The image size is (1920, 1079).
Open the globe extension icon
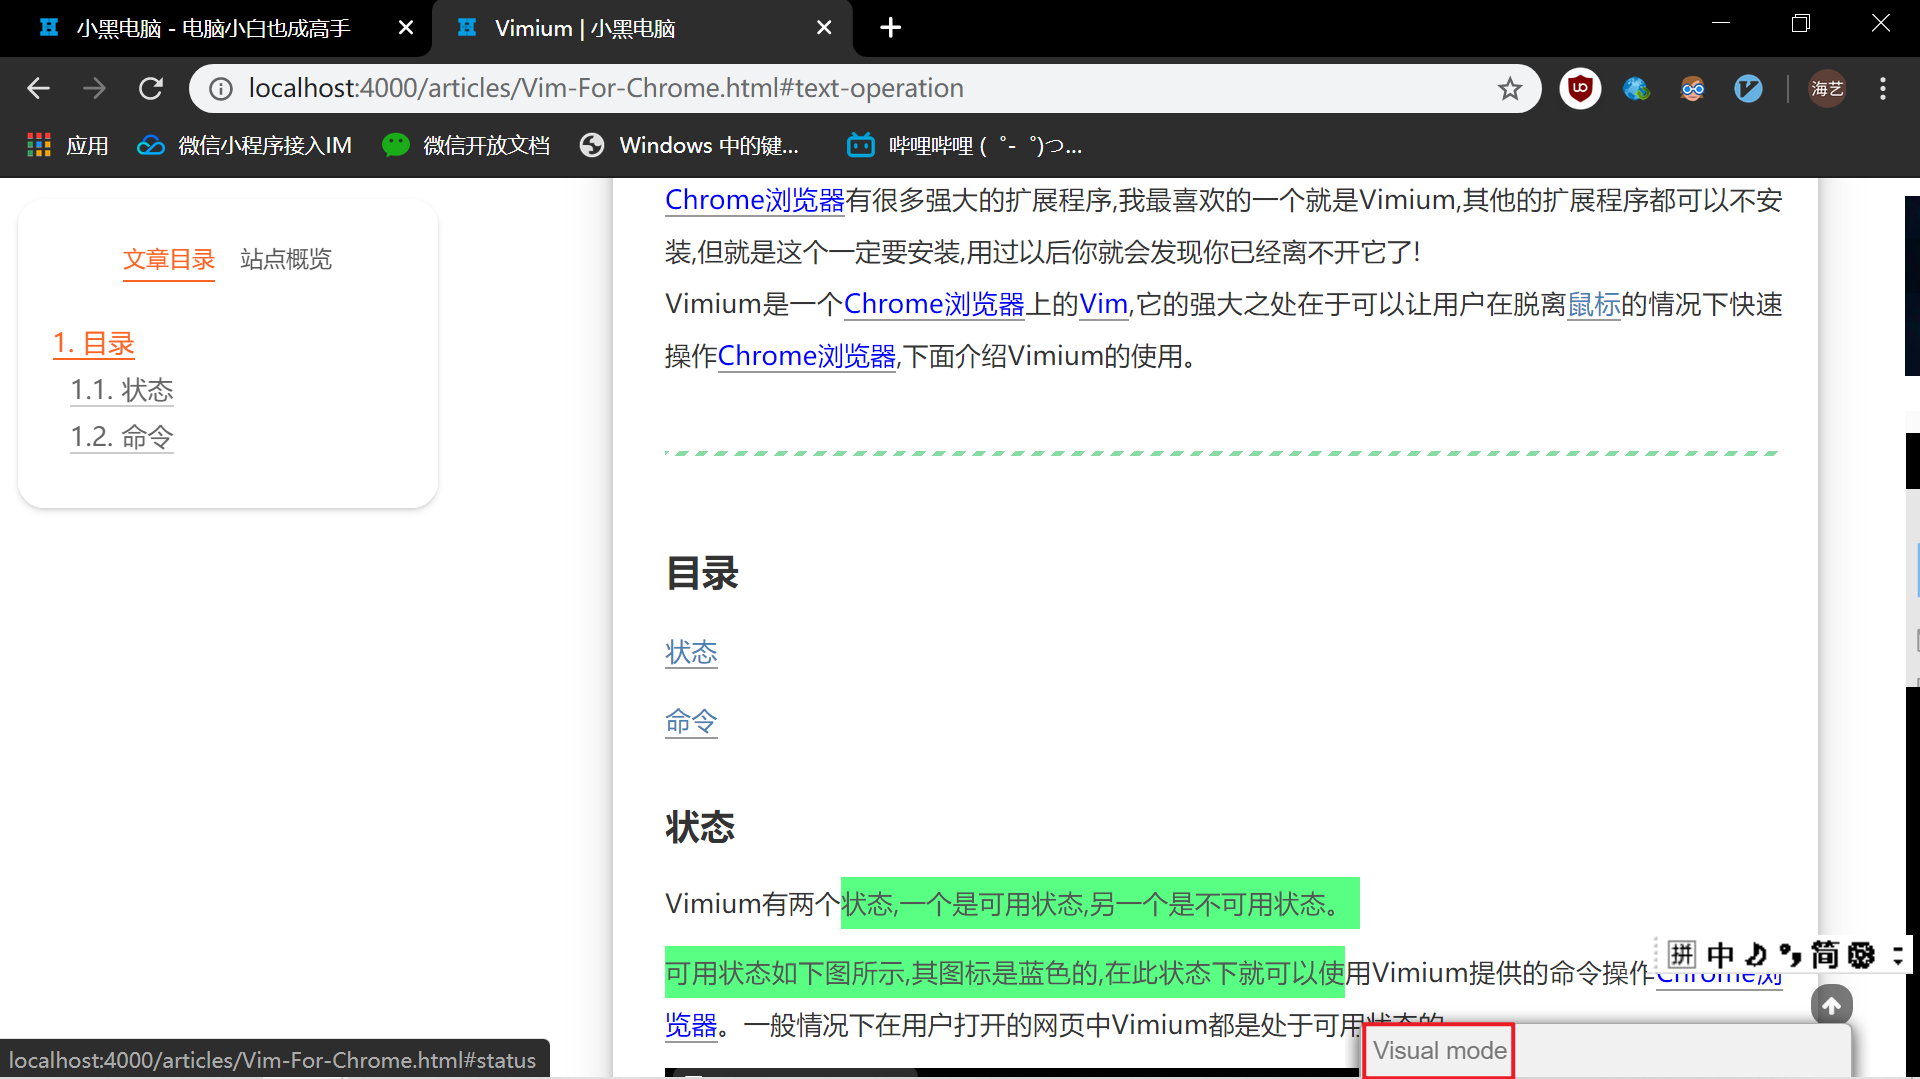[1636, 89]
